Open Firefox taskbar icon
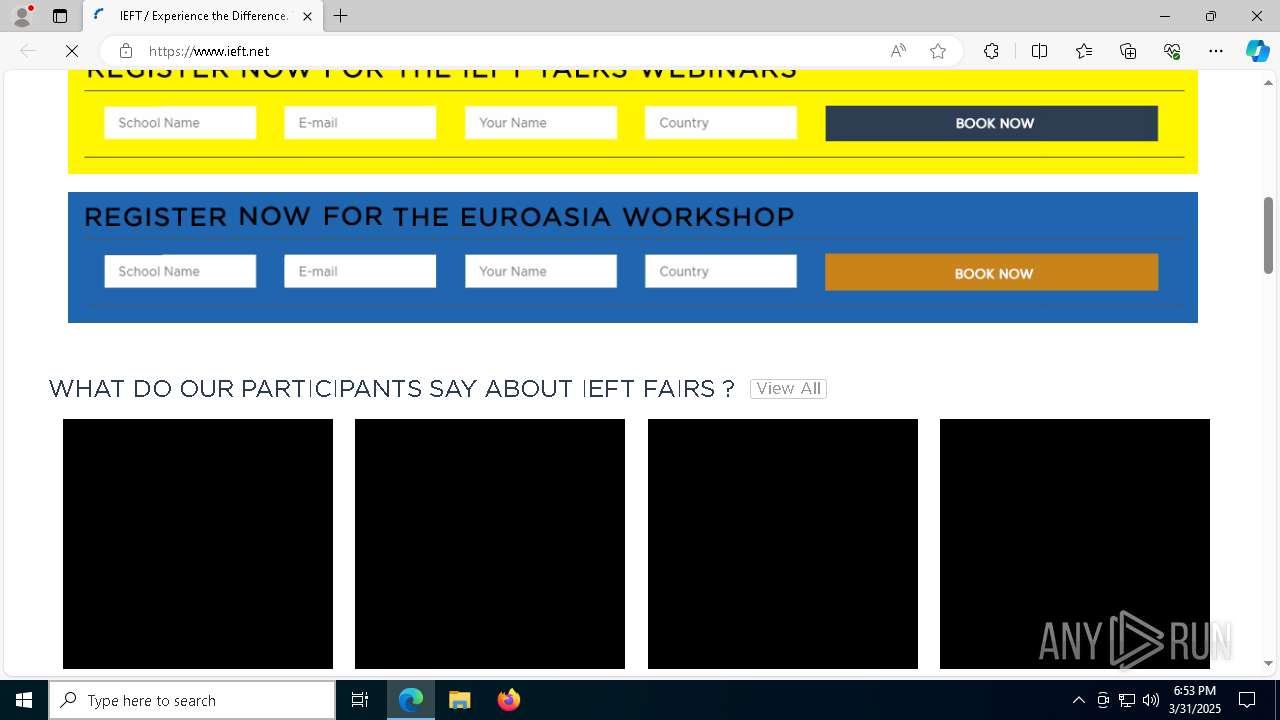 point(508,700)
